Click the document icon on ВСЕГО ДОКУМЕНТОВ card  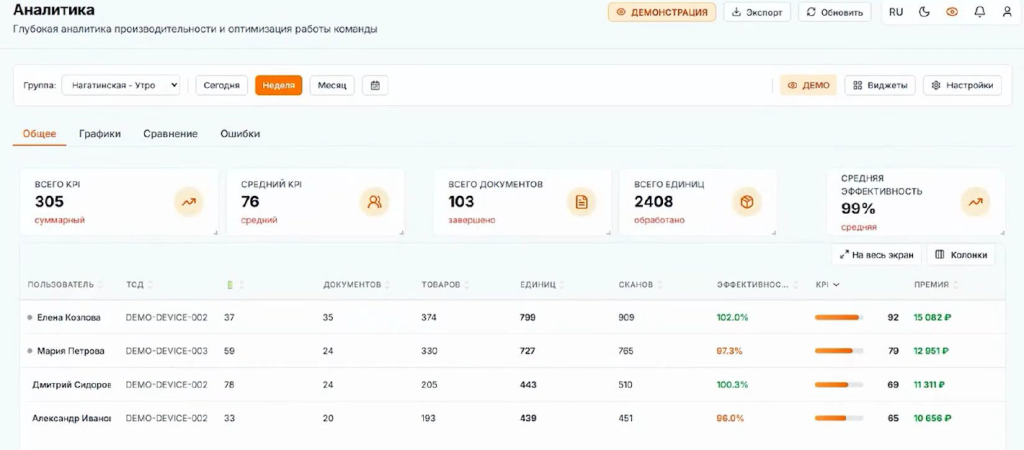581,202
